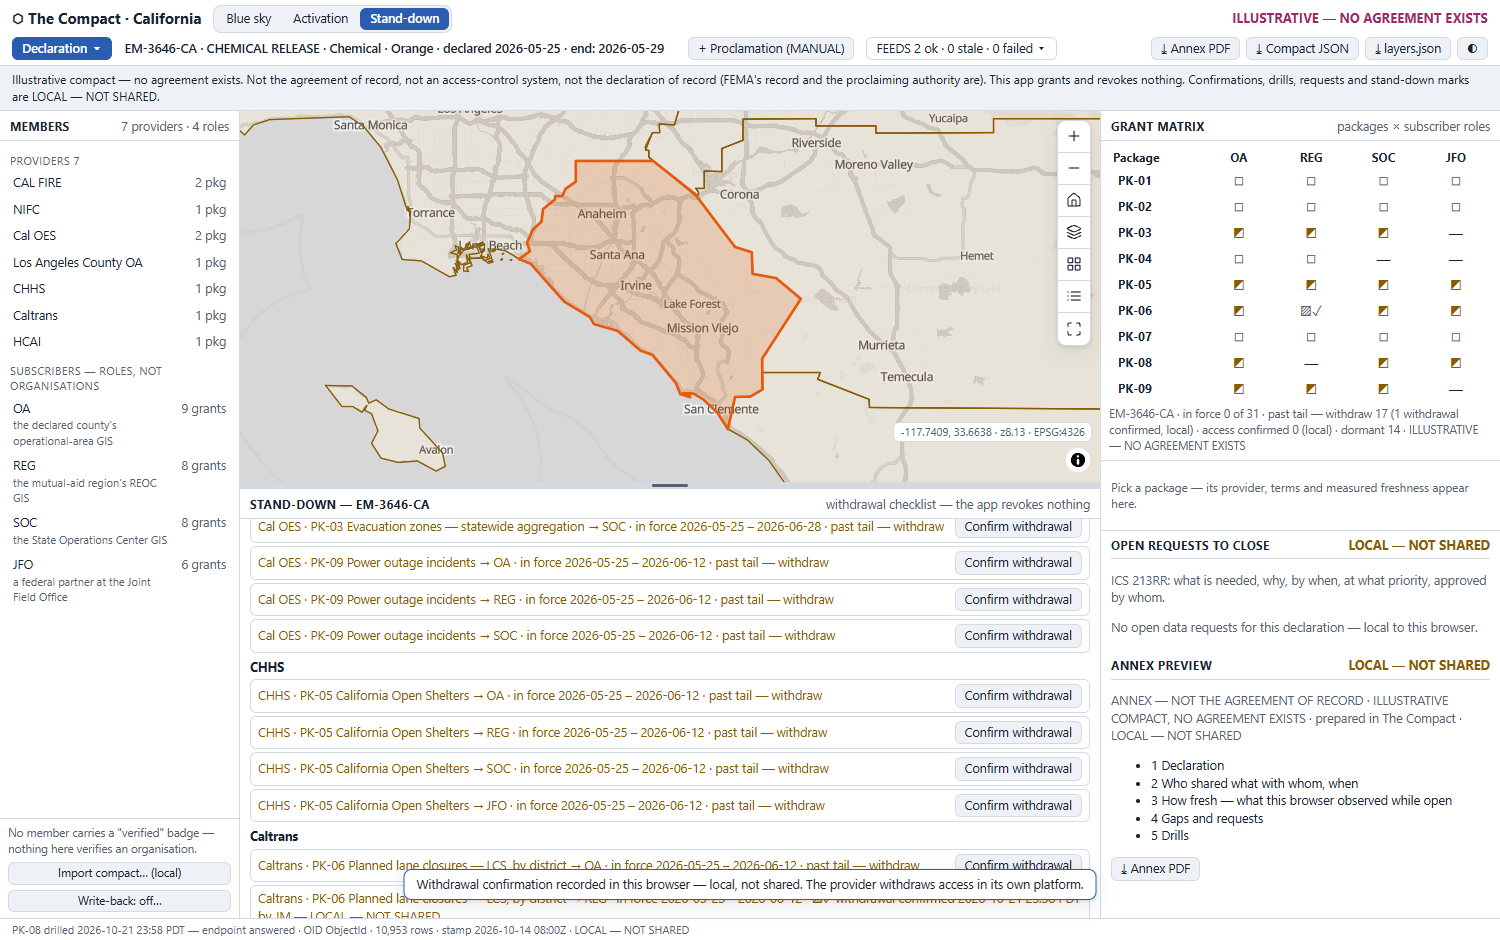Toggle the contrast theme icon
The width and height of the screenshot is (1500, 940).
[x=1472, y=48]
